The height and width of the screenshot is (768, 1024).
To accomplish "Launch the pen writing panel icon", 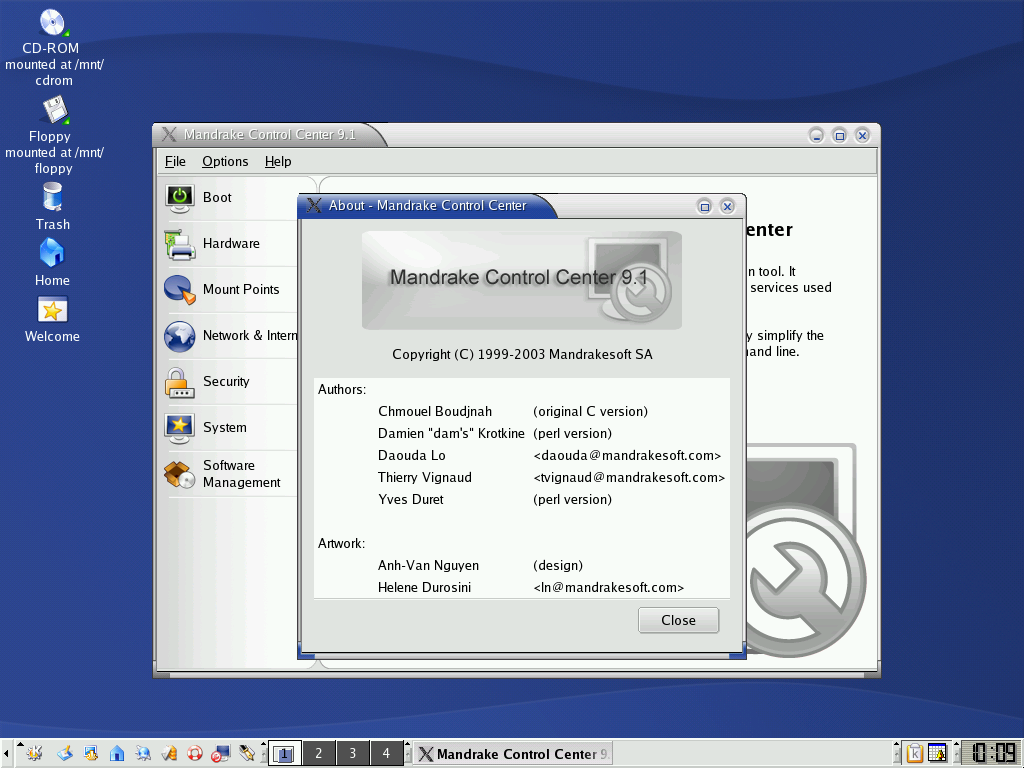I will pyautogui.click(x=247, y=753).
